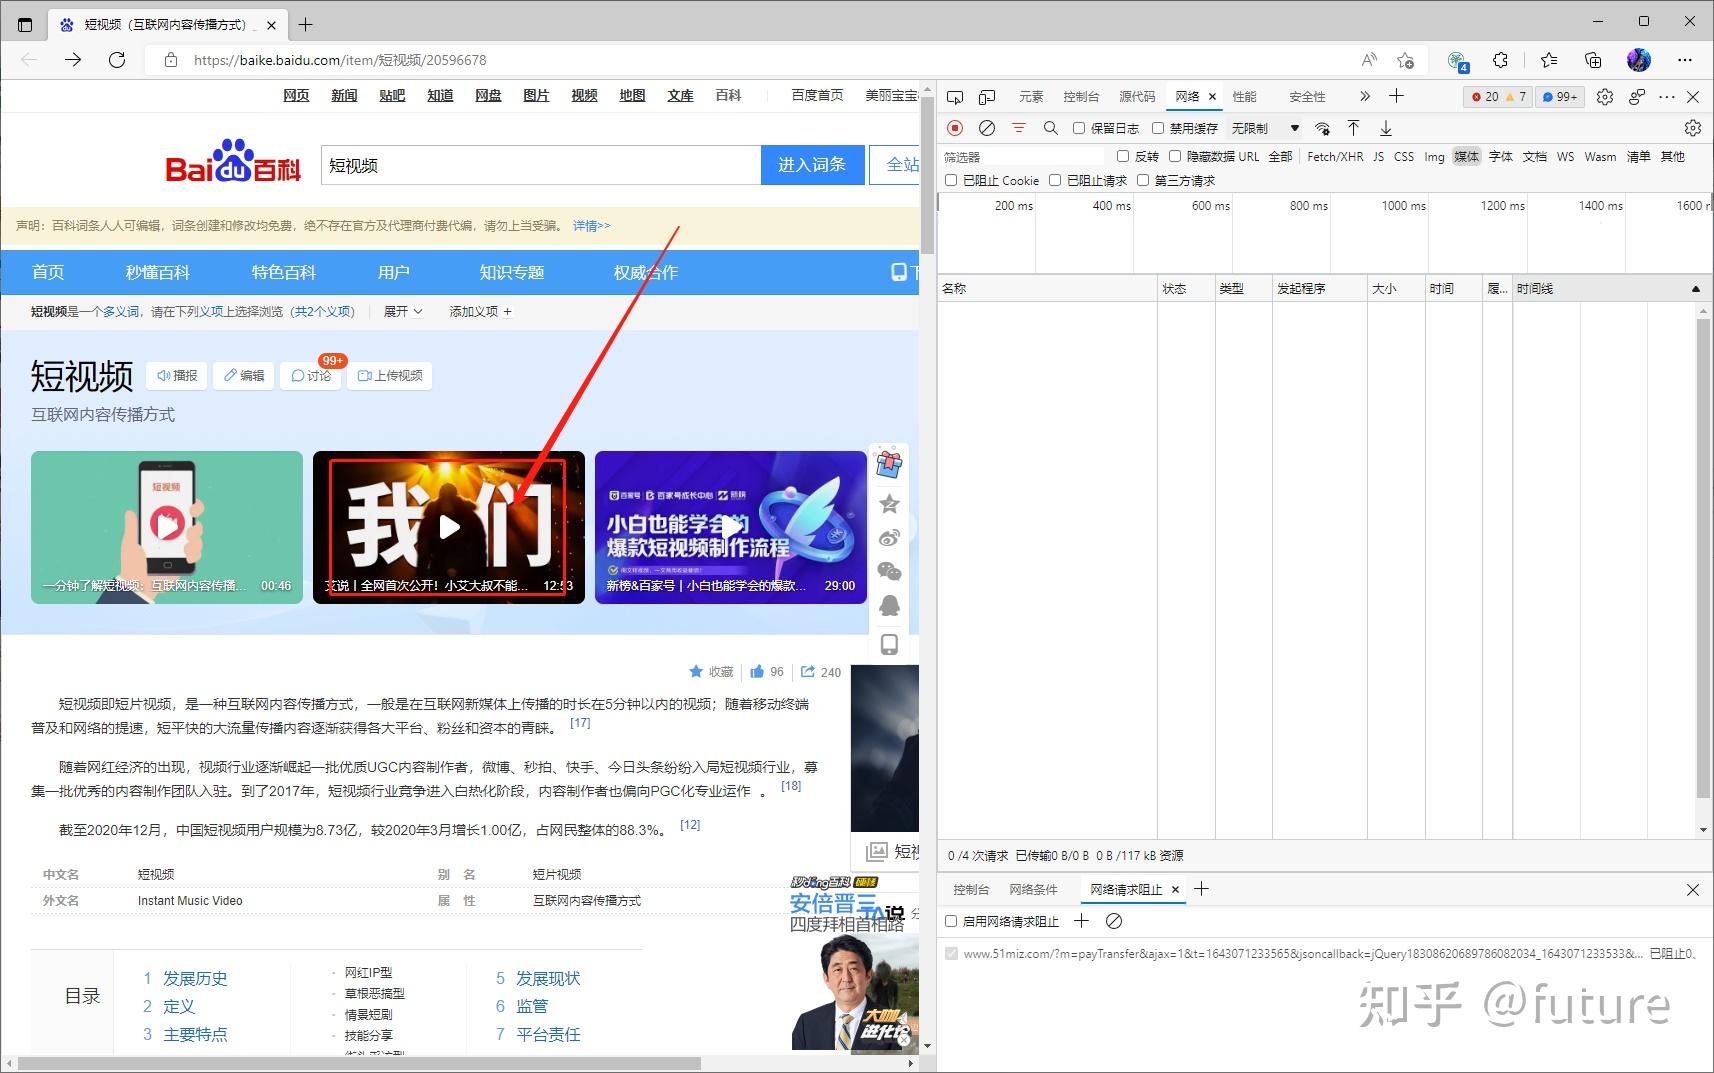Switch to 元素 DevTools tab

click(x=1031, y=97)
